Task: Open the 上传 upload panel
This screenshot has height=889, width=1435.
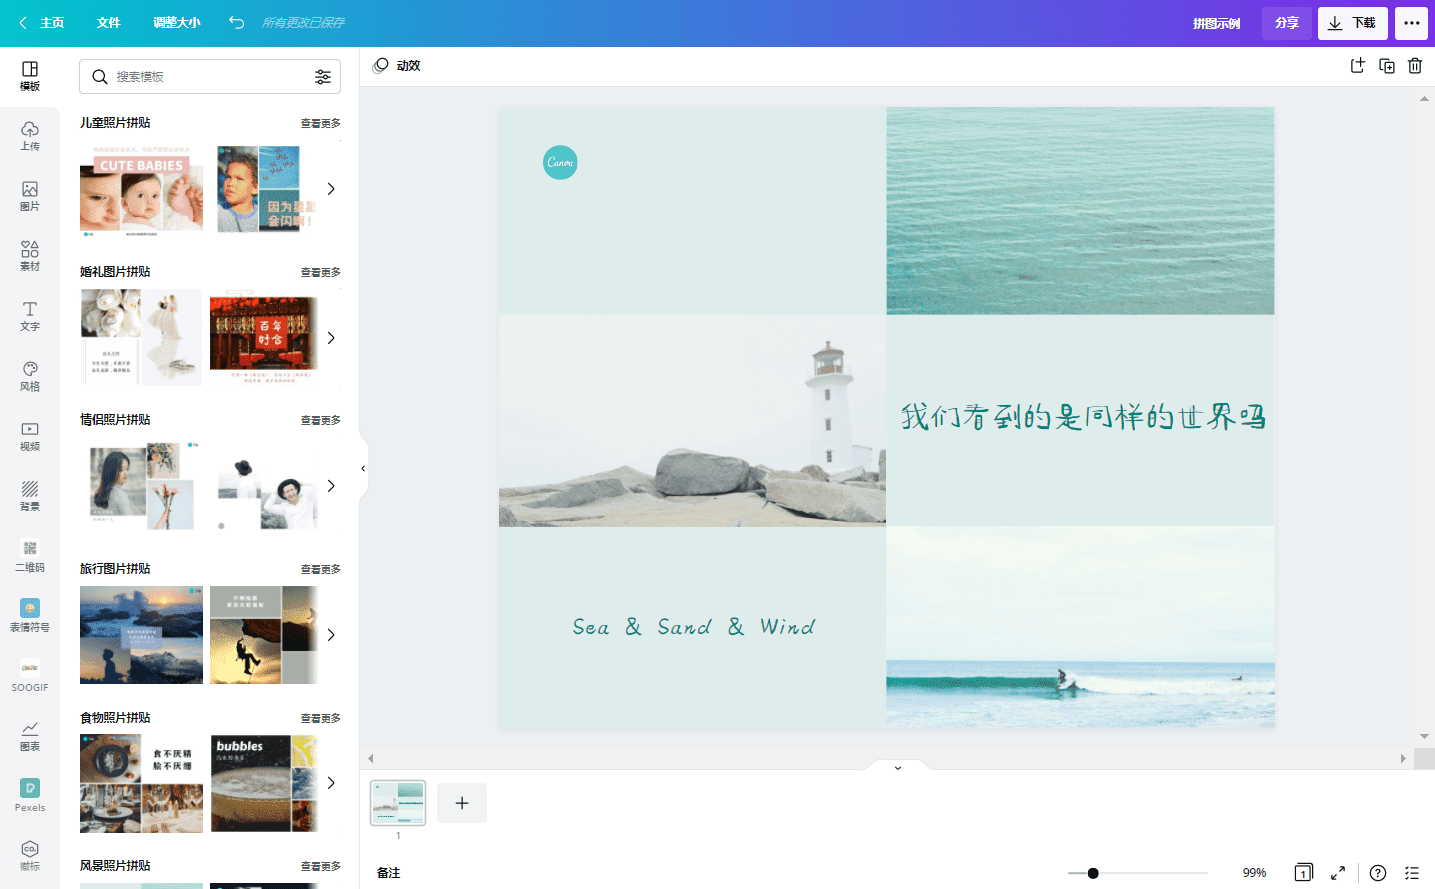Action: [x=30, y=136]
